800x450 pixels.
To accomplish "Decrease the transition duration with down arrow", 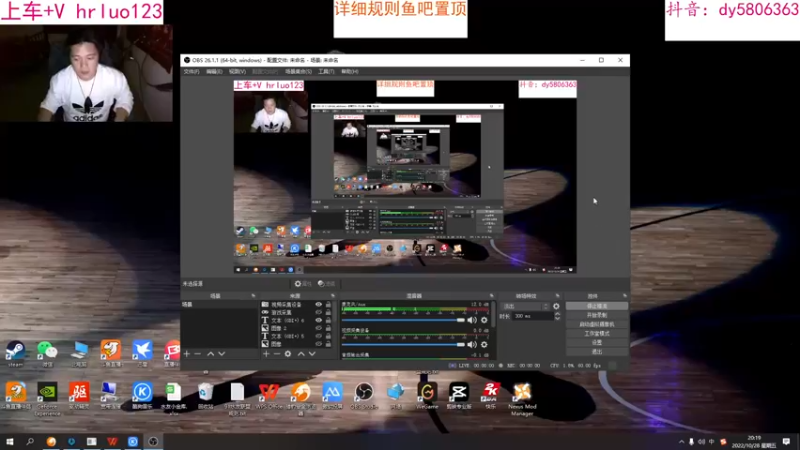I will coord(557,318).
